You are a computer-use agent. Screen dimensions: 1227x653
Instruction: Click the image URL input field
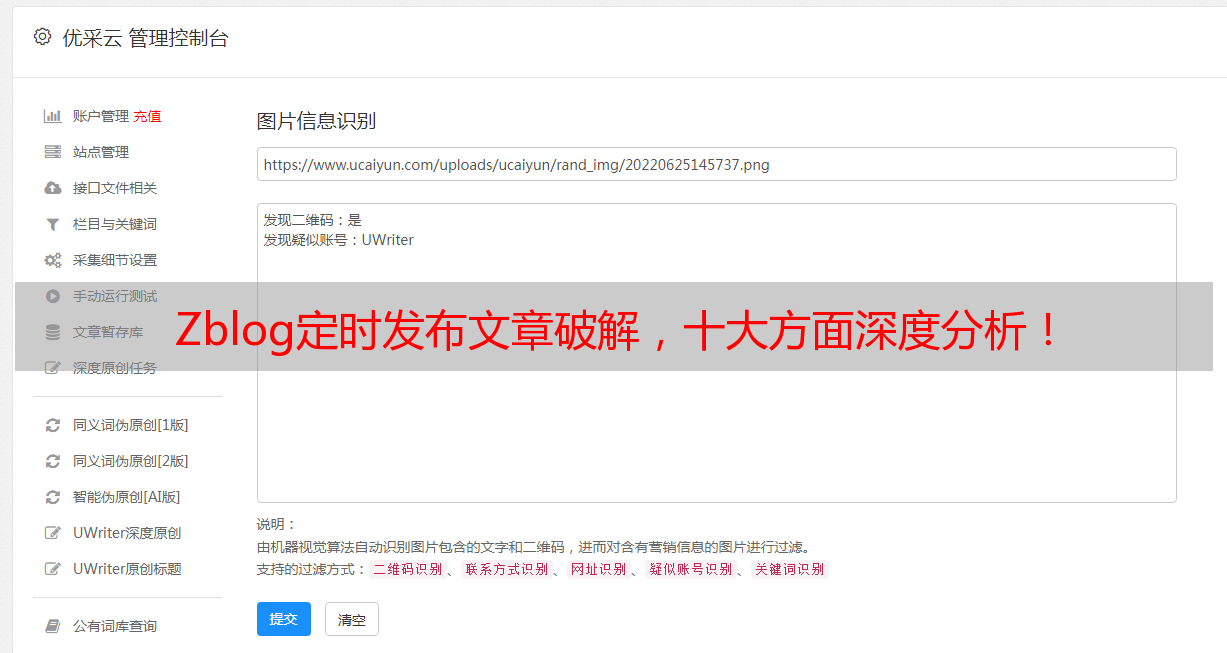[x=716, y=164]
